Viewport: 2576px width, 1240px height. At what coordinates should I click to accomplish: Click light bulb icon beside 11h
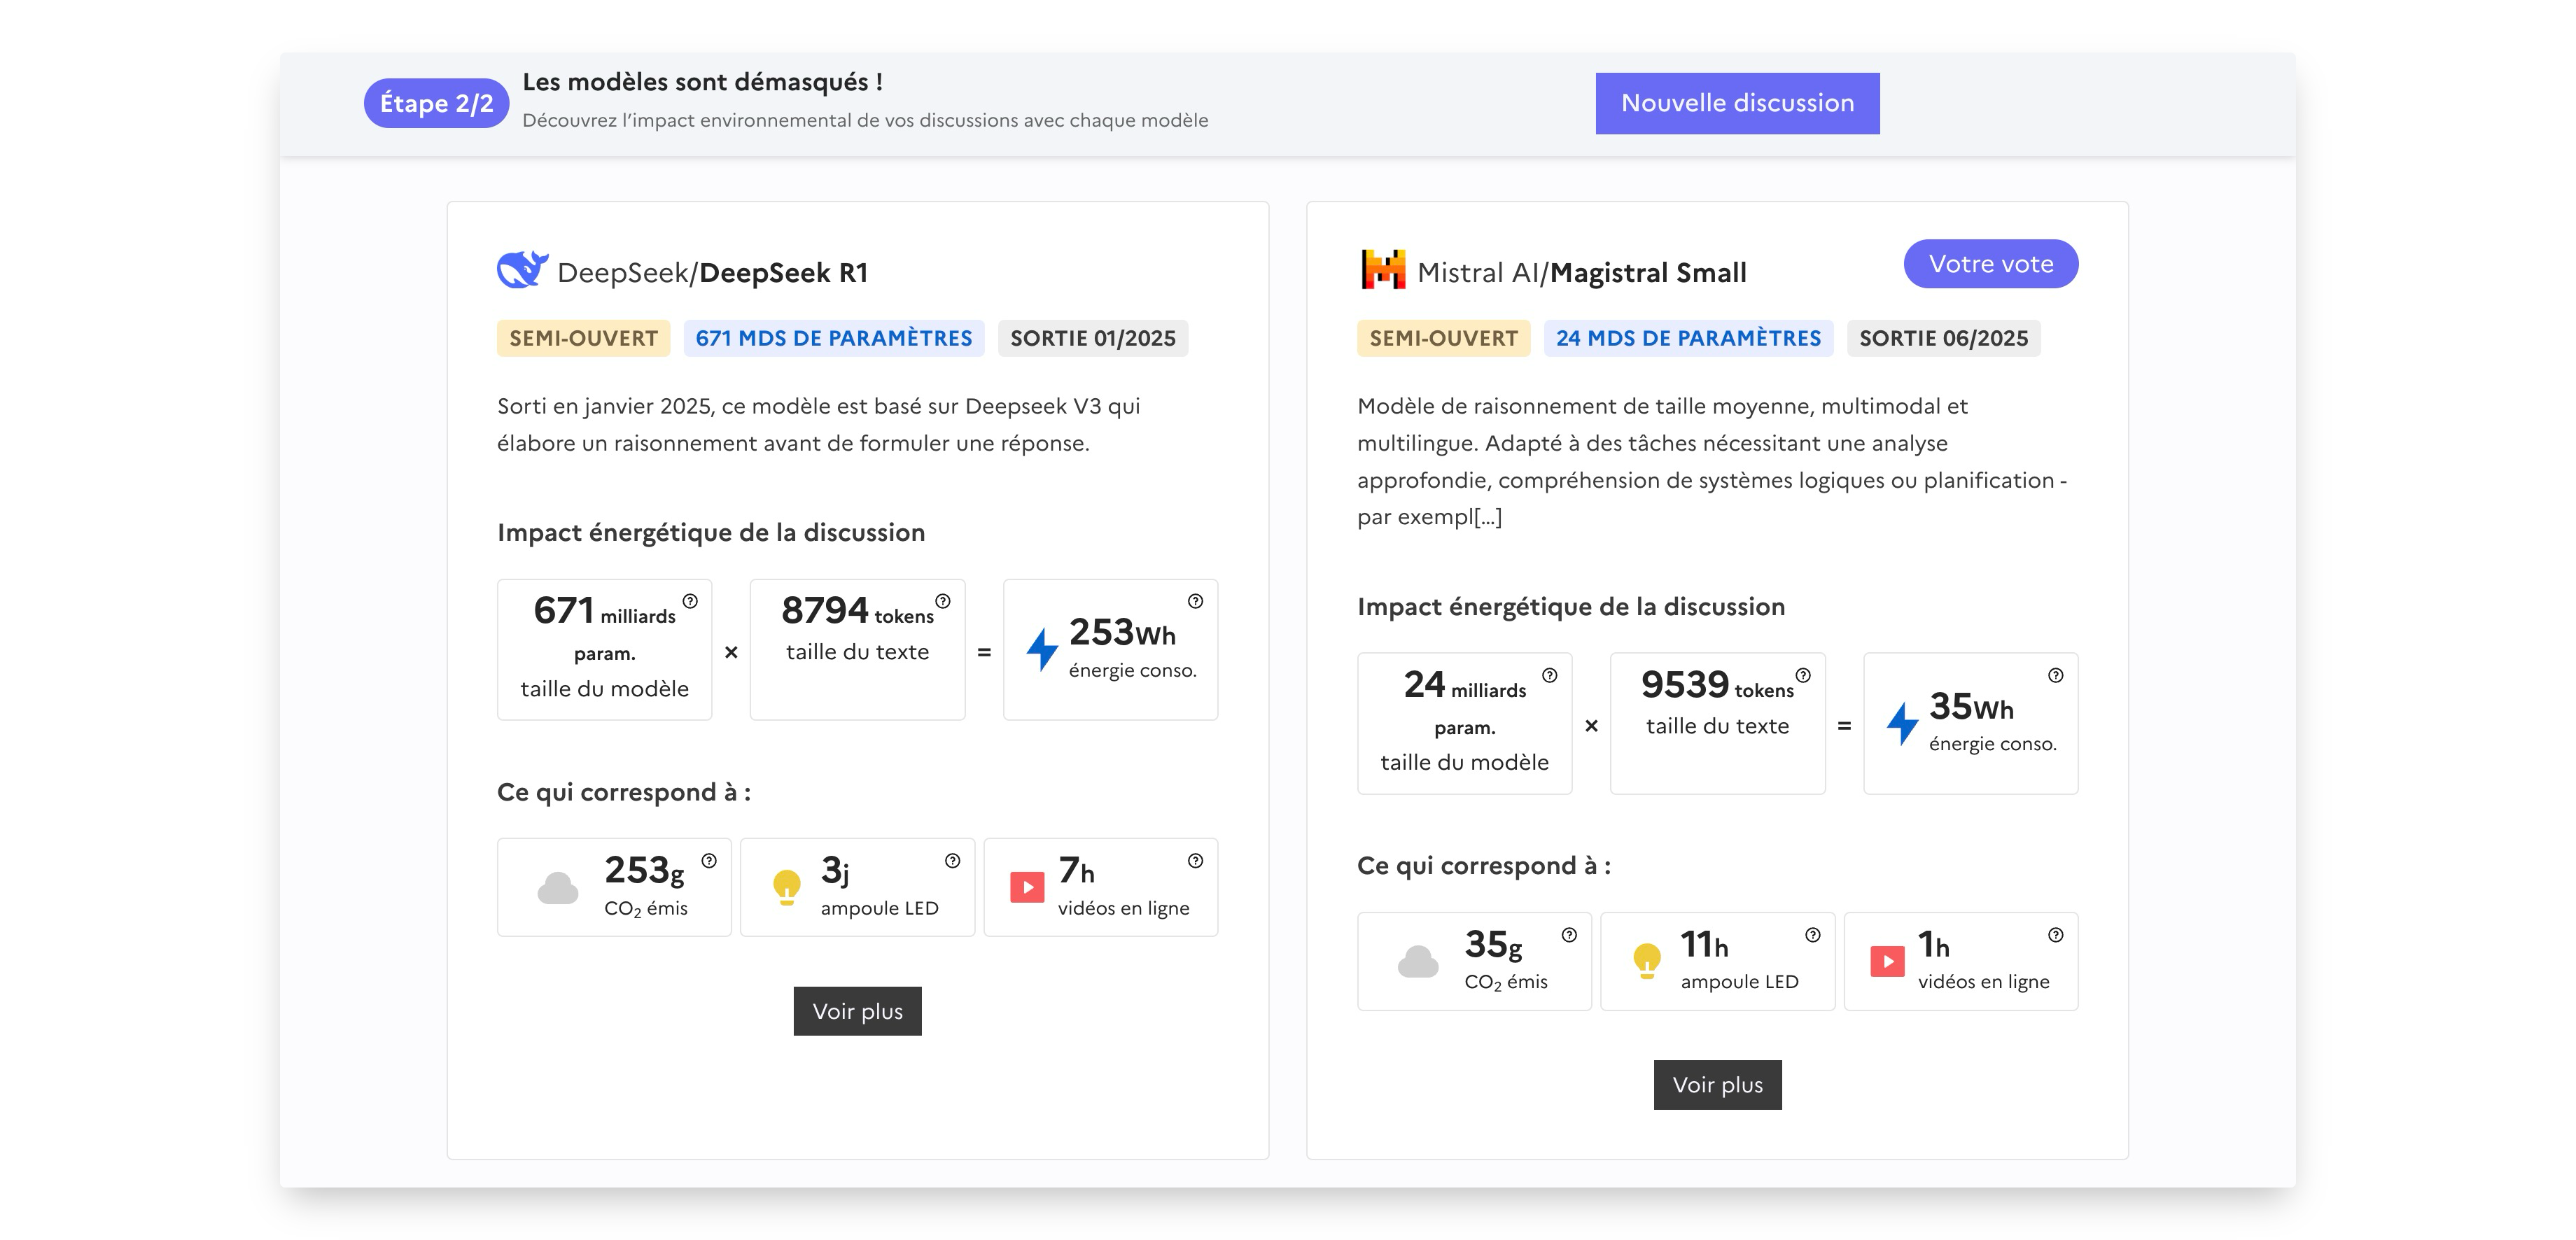tap(1647, 962)
